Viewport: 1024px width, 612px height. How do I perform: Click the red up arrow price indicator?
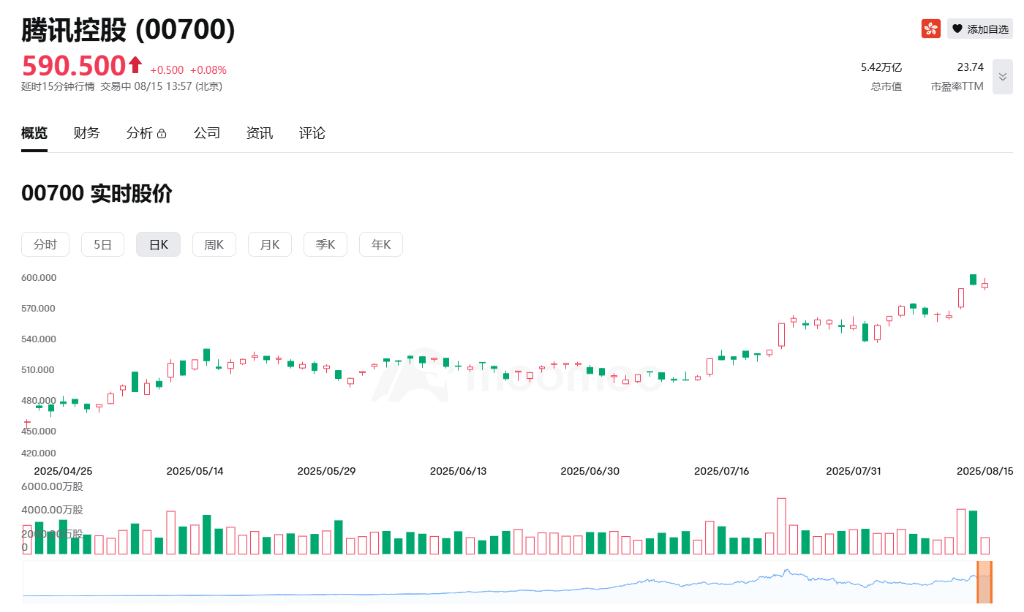click(x=135, y=64)
